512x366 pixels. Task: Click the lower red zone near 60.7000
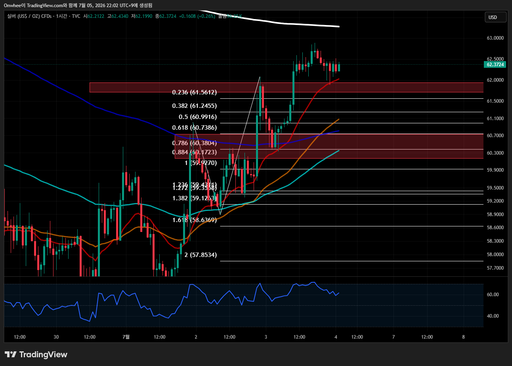tap(329, 146)
